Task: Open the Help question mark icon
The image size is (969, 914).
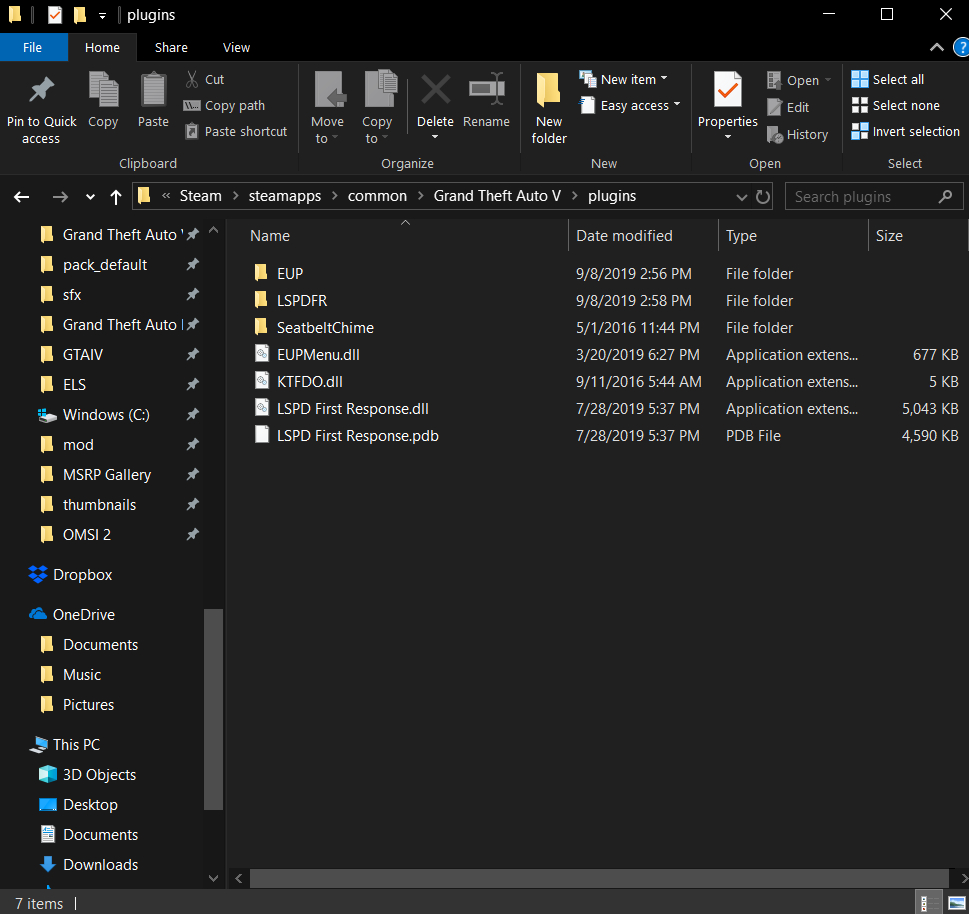Action: 962,48
